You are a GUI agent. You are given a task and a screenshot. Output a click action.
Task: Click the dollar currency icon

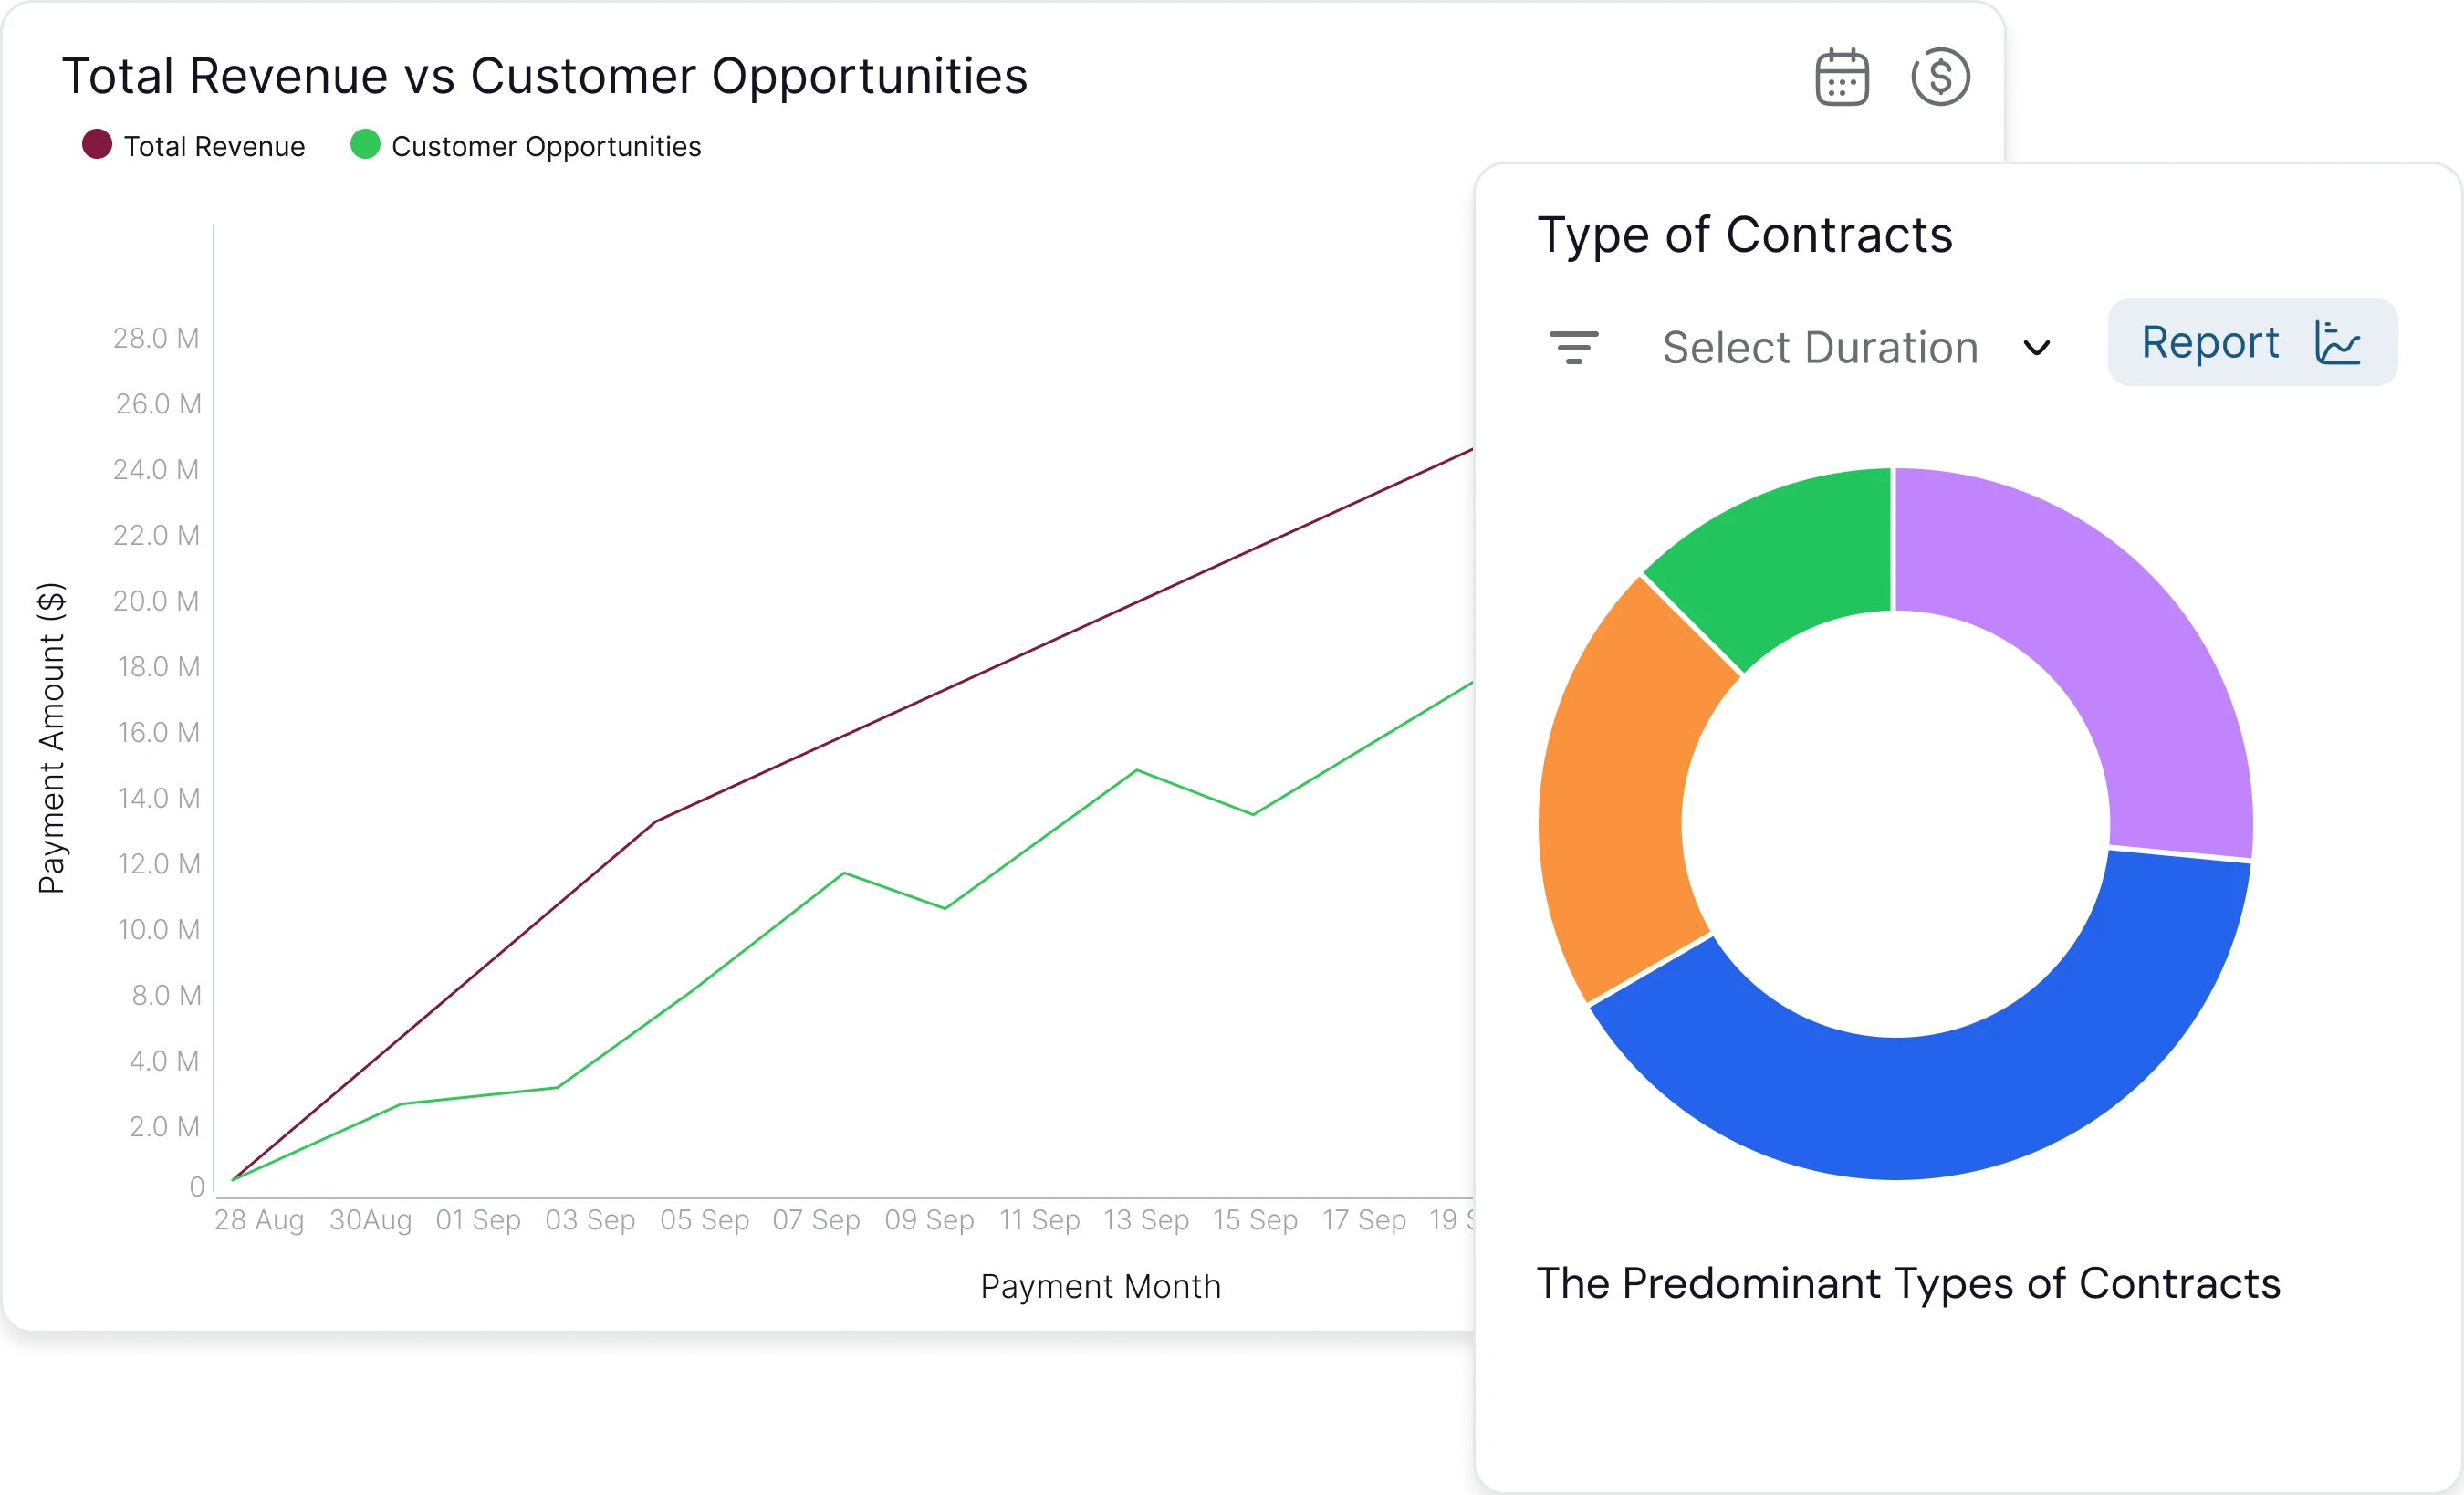pos(1941,74)
